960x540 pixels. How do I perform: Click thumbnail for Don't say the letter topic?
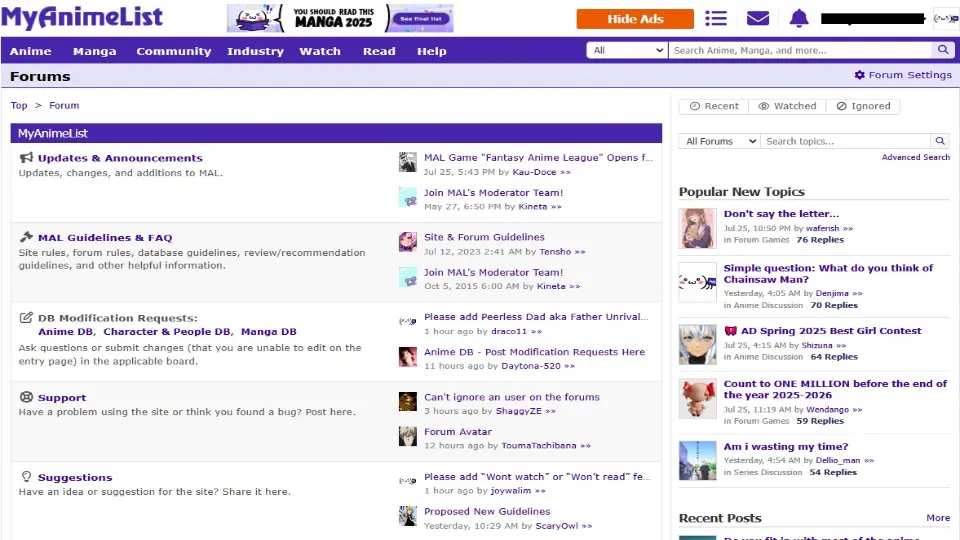pyautogui.click(x=697, y=228)
